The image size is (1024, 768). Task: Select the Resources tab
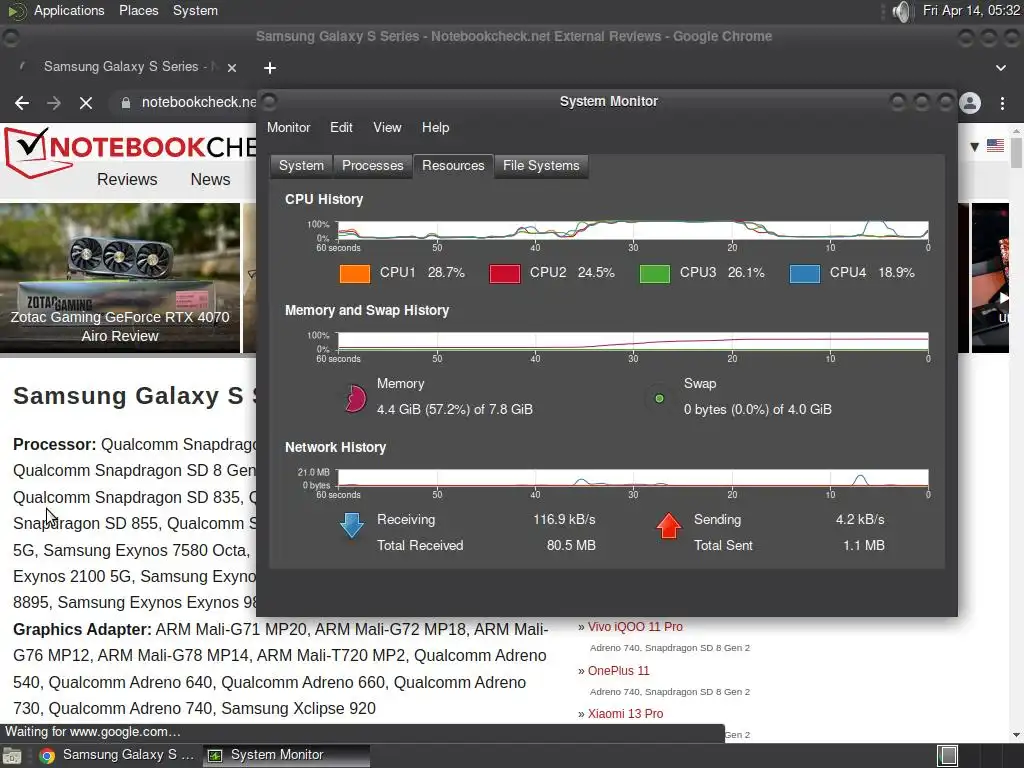(453, 166)
